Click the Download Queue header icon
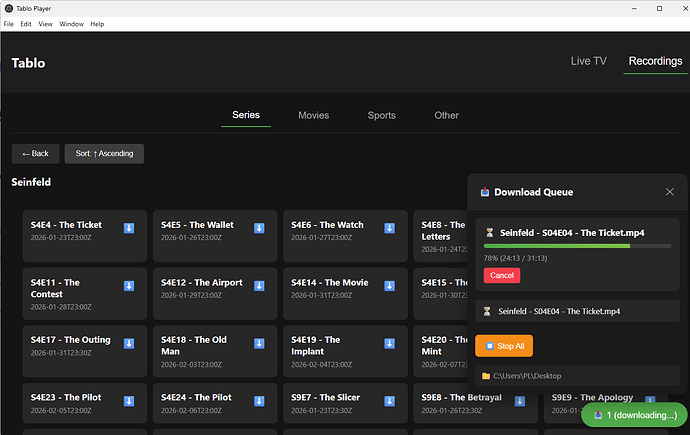The height and width of the screenshot is (435, 690). point(484,192)
